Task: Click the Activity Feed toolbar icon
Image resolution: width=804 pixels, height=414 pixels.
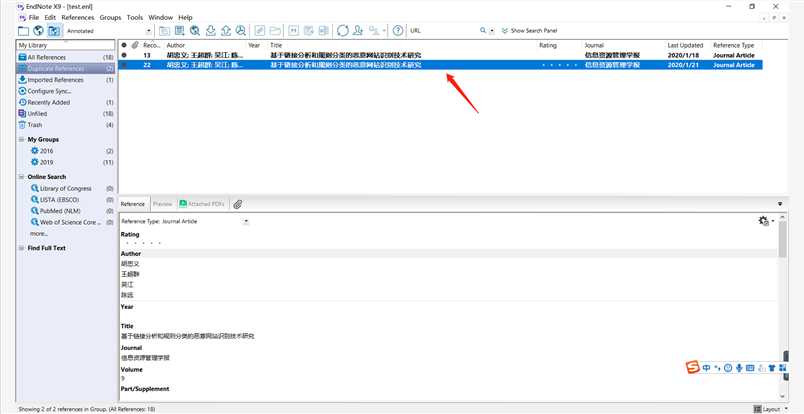Action: (x=374, y=31)
